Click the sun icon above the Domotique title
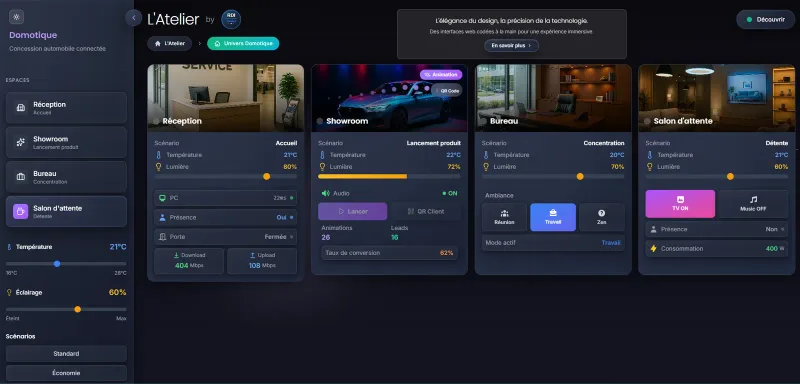This screenshot has width=800, height=384. tap(16, 17)
